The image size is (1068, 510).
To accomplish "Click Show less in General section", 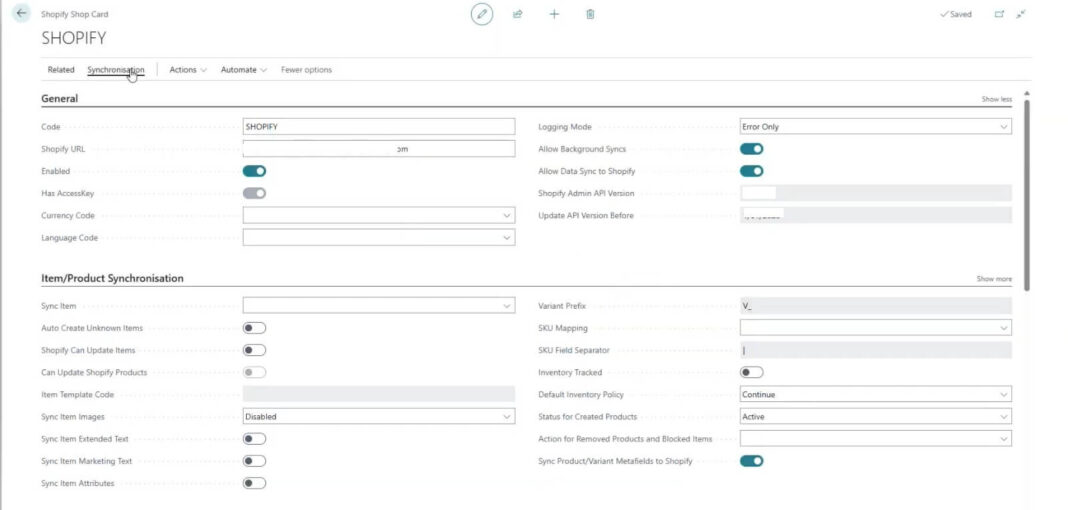I will (996, 99).
